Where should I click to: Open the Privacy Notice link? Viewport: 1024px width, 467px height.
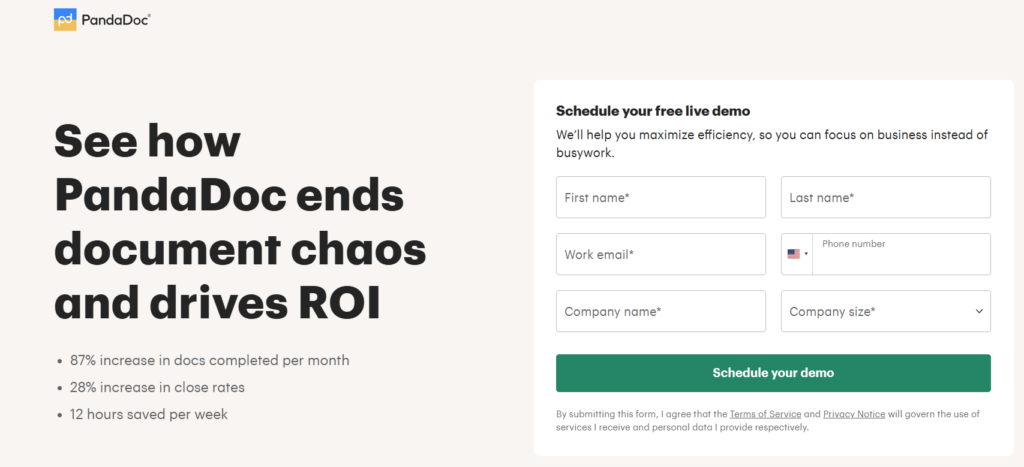click(x=853, y=414)
